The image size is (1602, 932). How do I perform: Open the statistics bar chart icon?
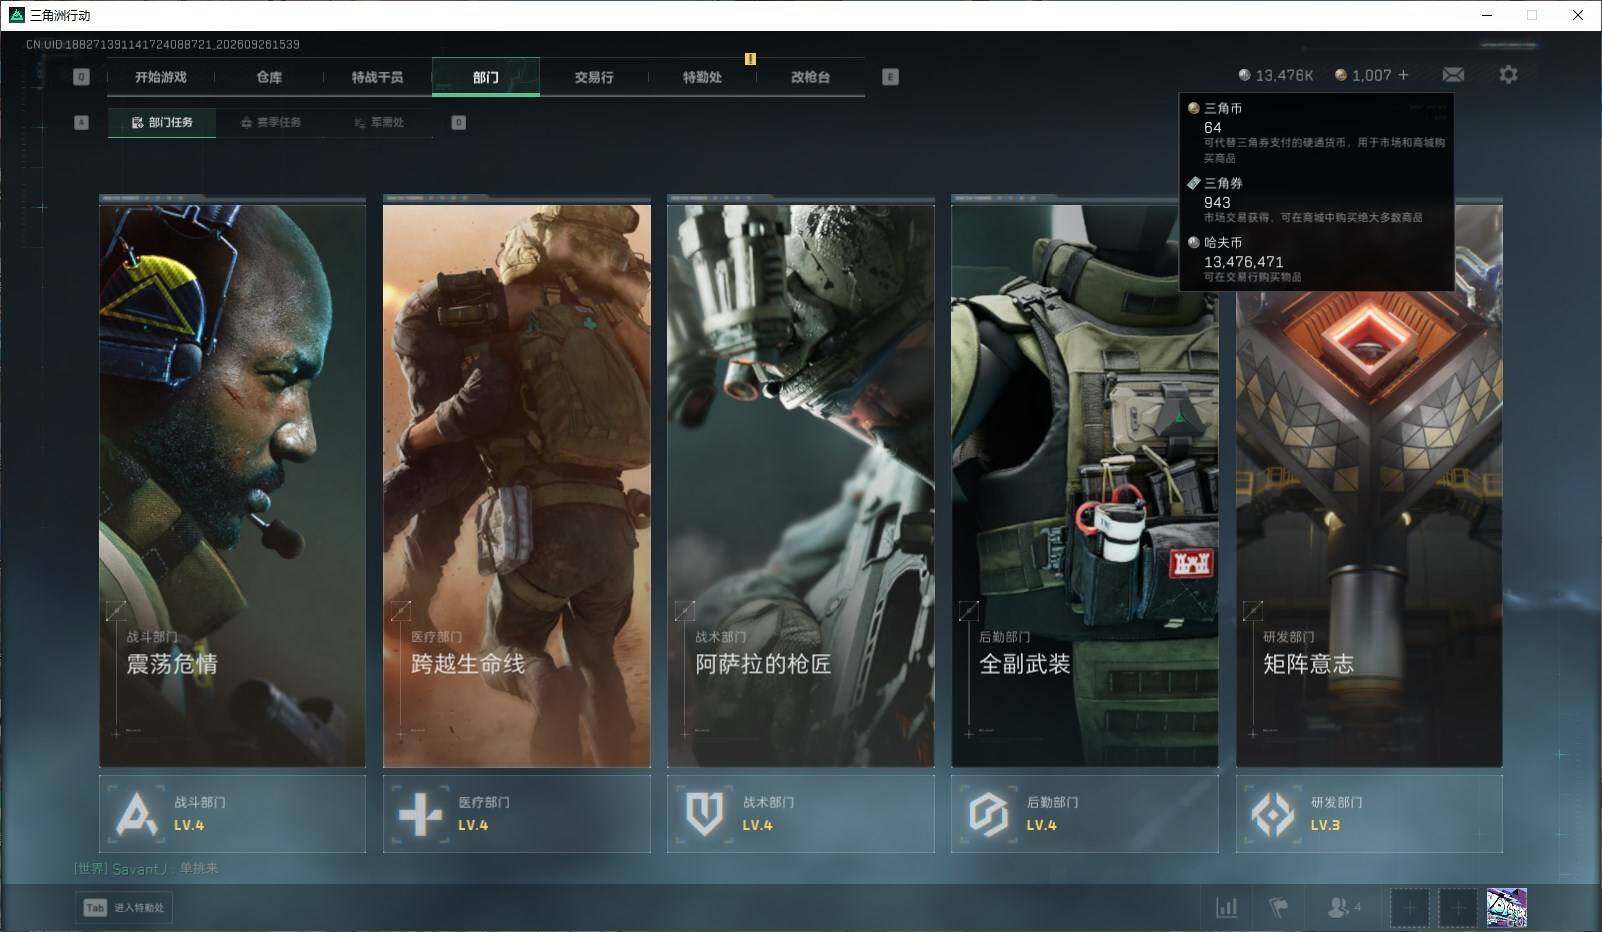coord(1226,907)
